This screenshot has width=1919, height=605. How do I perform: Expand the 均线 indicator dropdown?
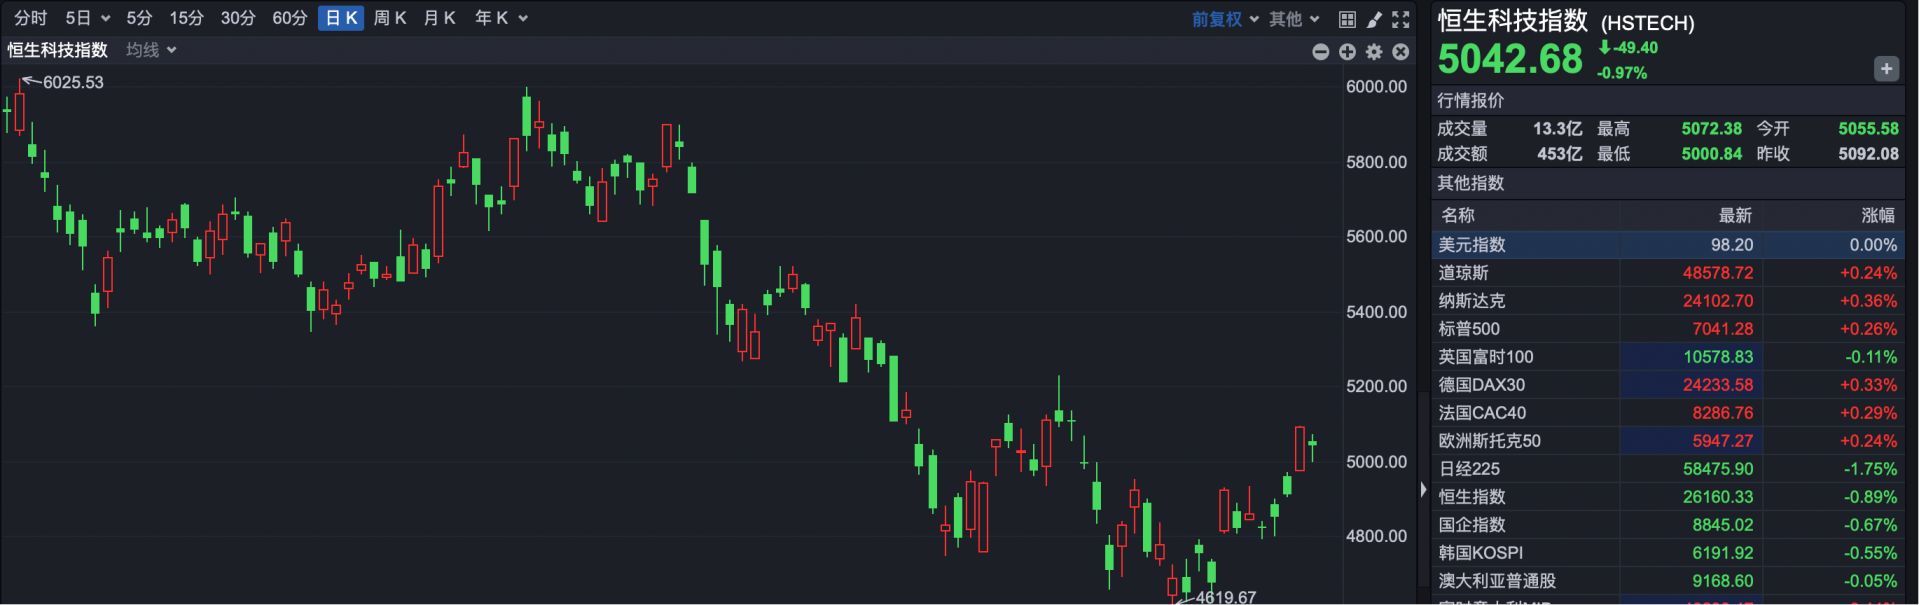pyautogui.click(x=151, y=50)
